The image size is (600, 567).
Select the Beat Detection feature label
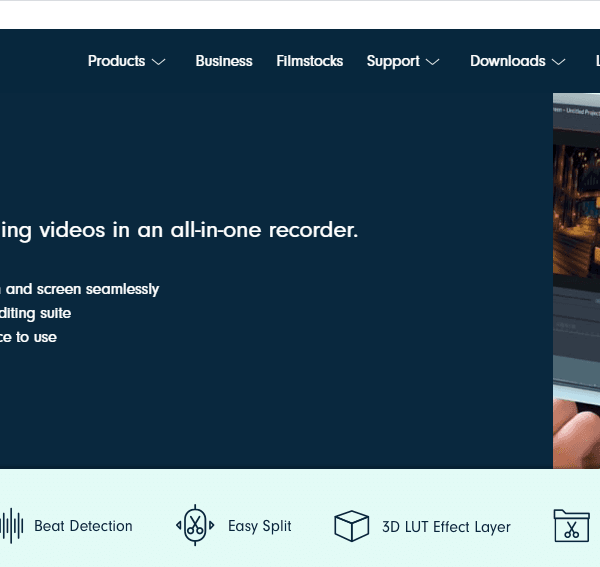point(83,526)
